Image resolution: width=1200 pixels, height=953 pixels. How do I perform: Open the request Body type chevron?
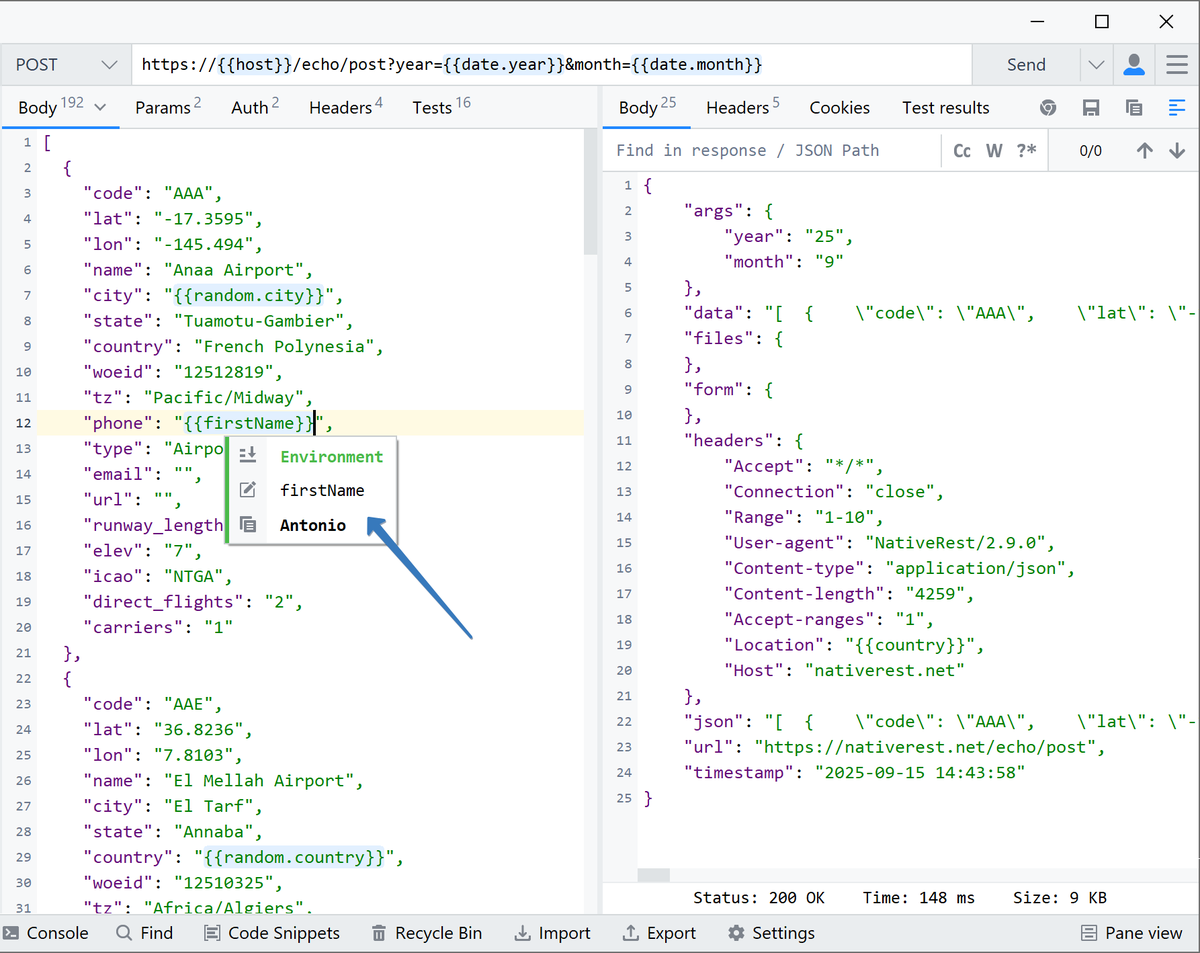(99, 108)
